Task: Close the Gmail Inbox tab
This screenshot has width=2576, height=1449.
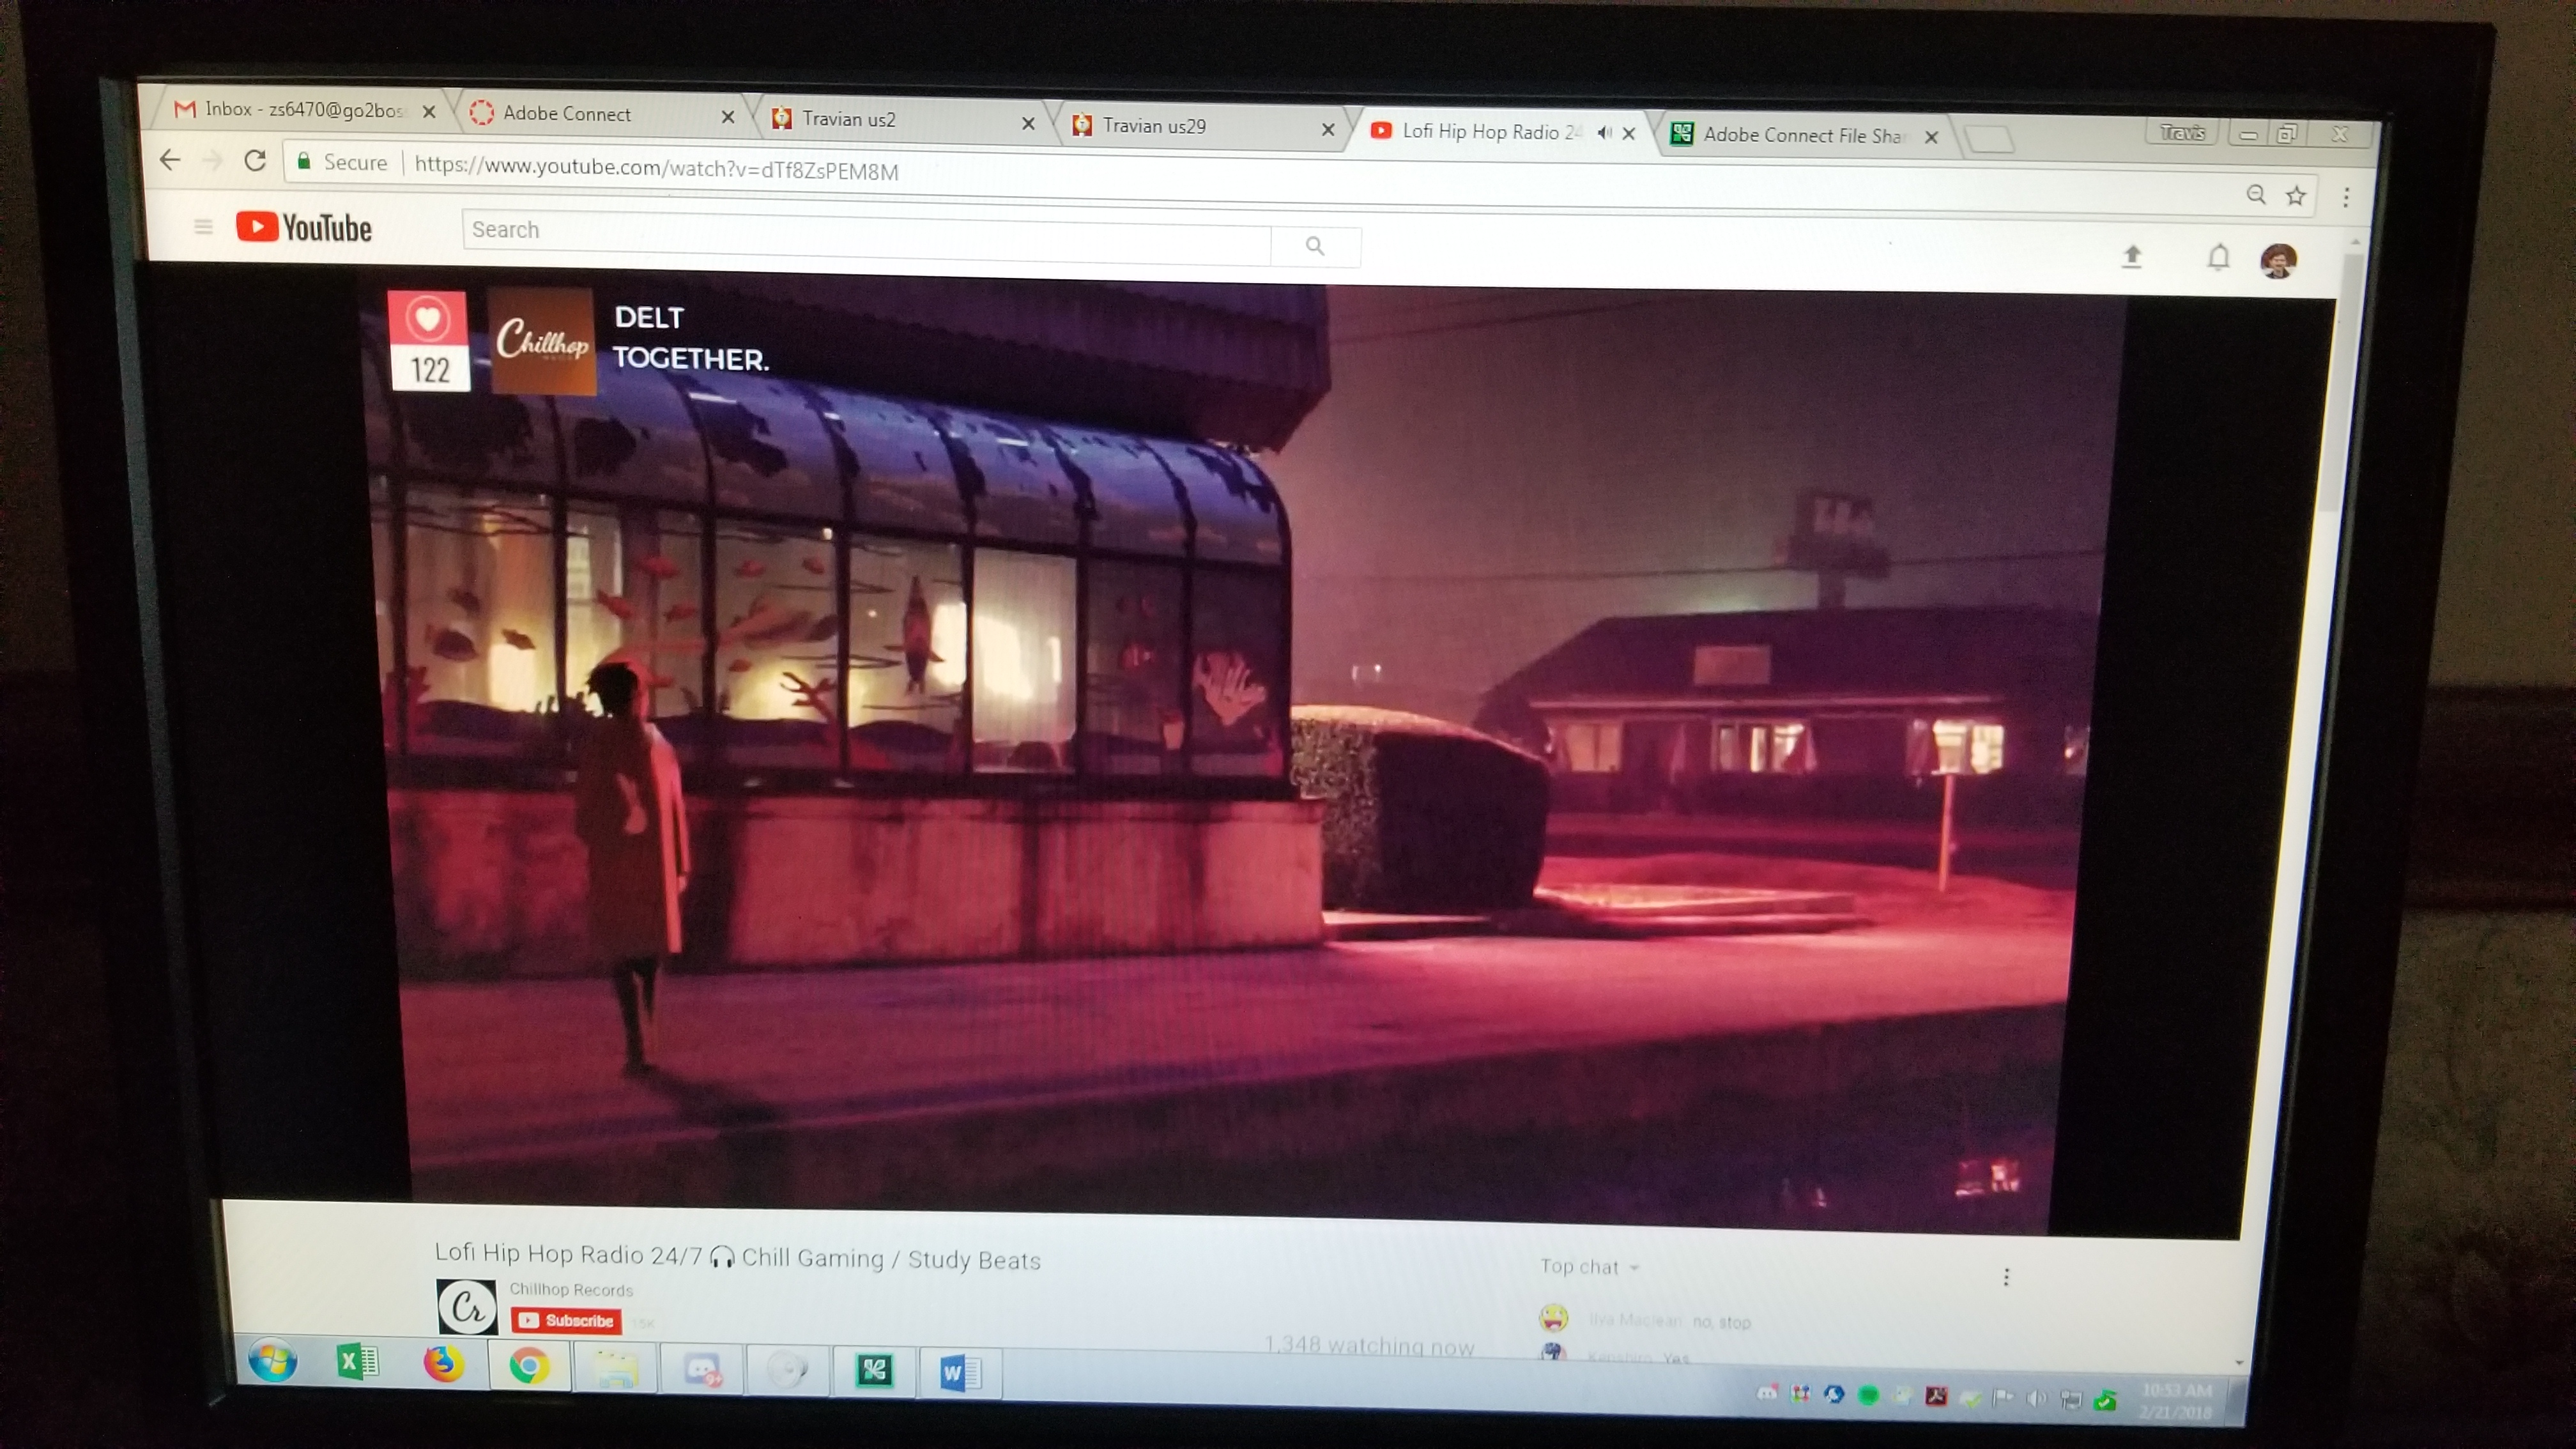Action: 429,111
